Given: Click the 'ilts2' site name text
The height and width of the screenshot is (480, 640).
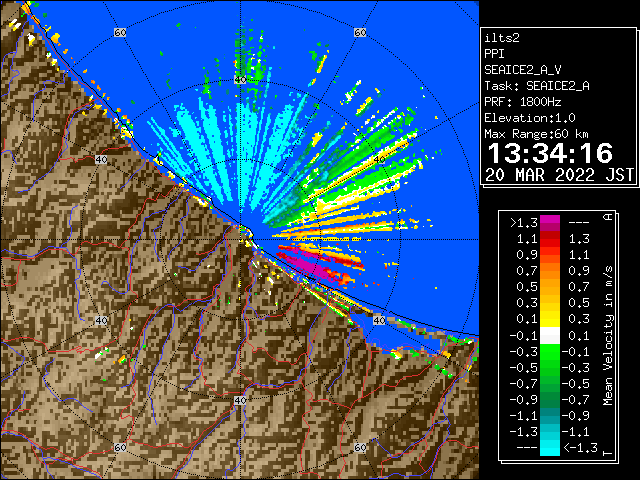Looking at the screenshot, I should pyautogui.click(x=502, y=38).
